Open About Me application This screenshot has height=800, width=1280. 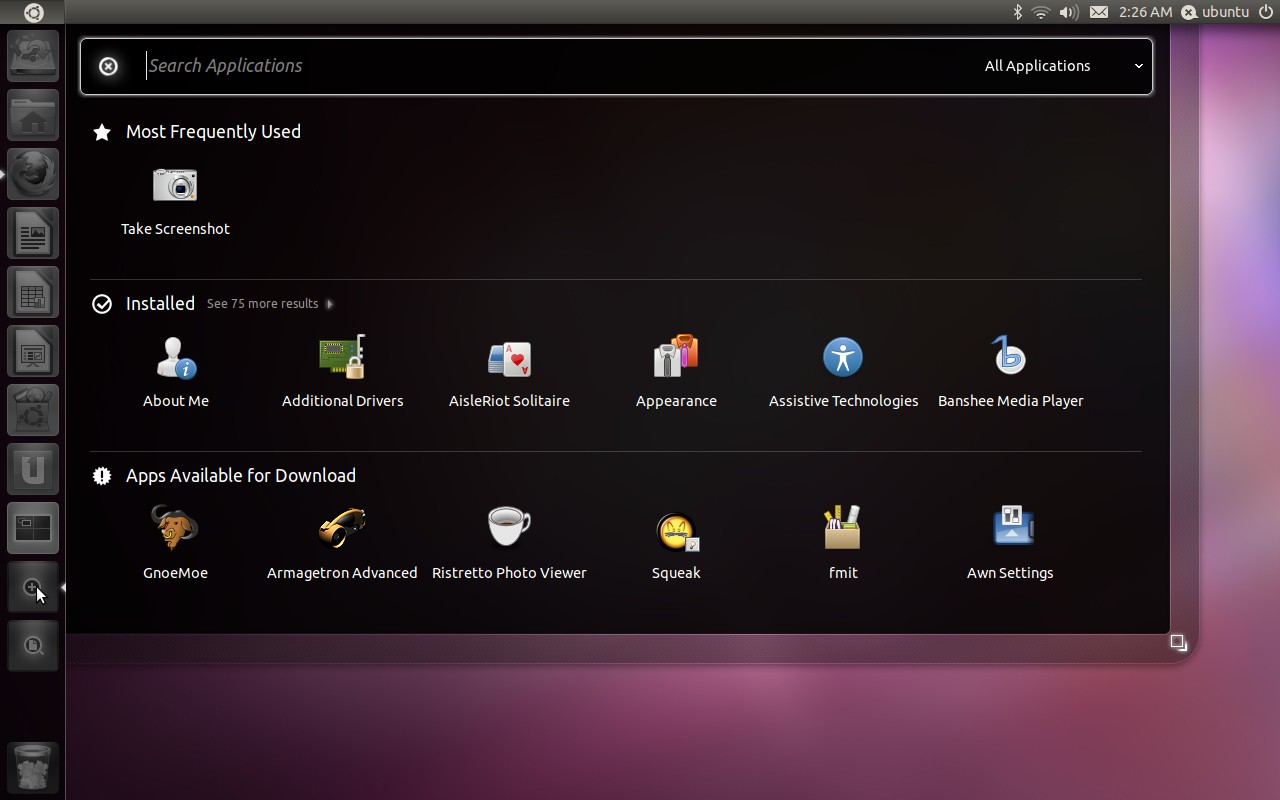175,372
